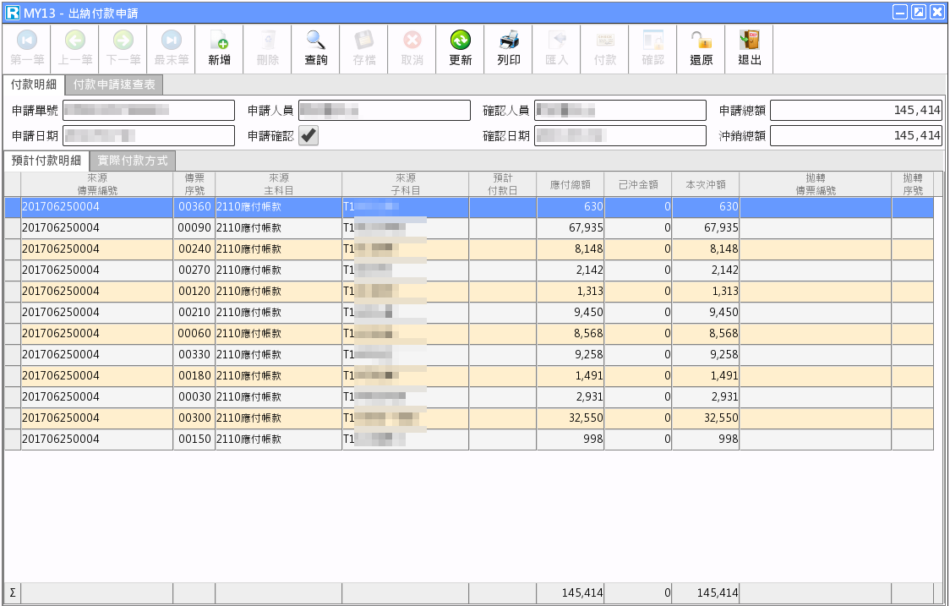Click sequence number 00030 cell
Viewport: 950px width, 606px height.
194,397
